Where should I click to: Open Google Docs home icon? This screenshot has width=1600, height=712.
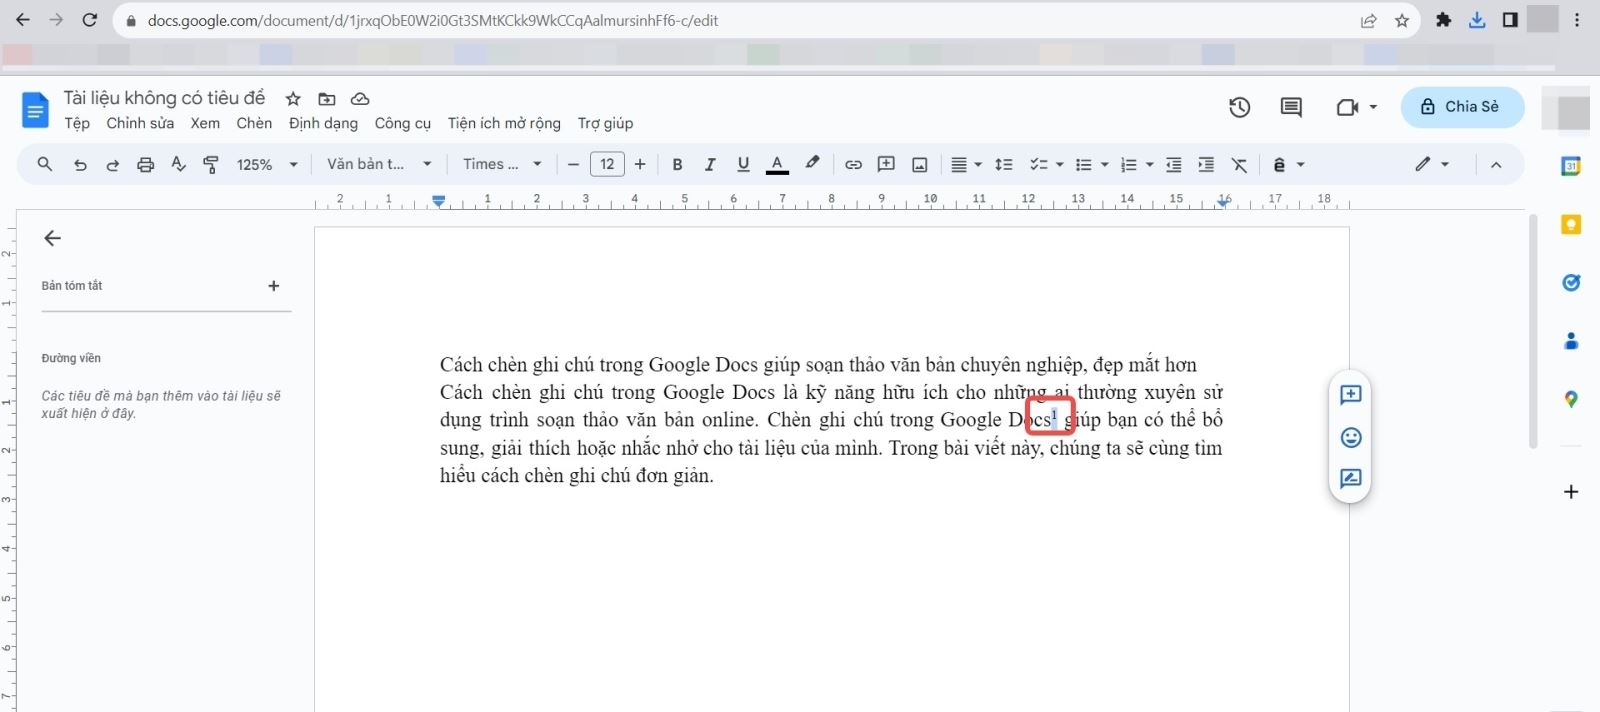coord(35,109)
